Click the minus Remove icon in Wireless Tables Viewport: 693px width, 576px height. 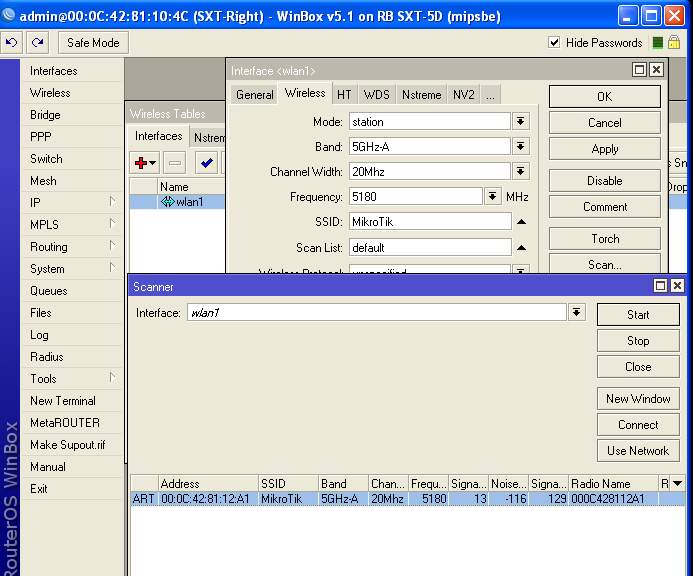tap(175, 163)
